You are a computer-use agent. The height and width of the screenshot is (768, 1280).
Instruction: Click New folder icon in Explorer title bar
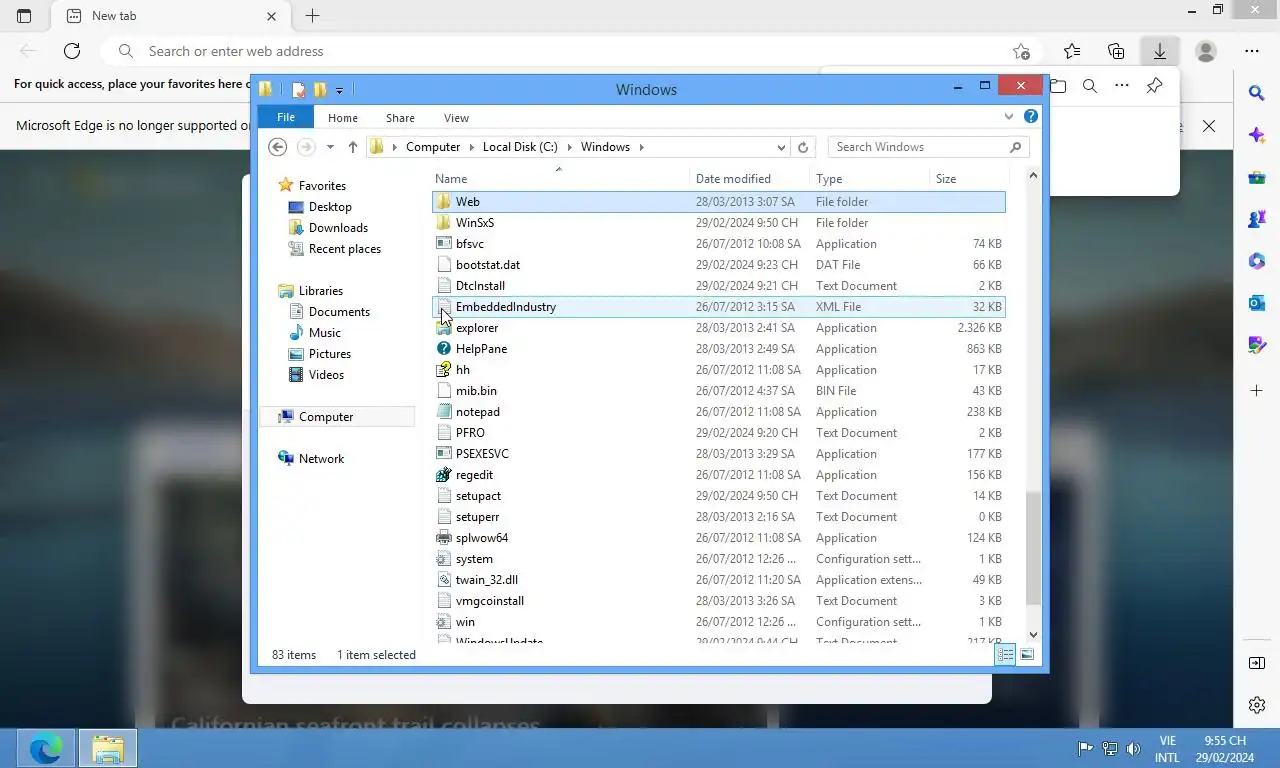(320, 90)
